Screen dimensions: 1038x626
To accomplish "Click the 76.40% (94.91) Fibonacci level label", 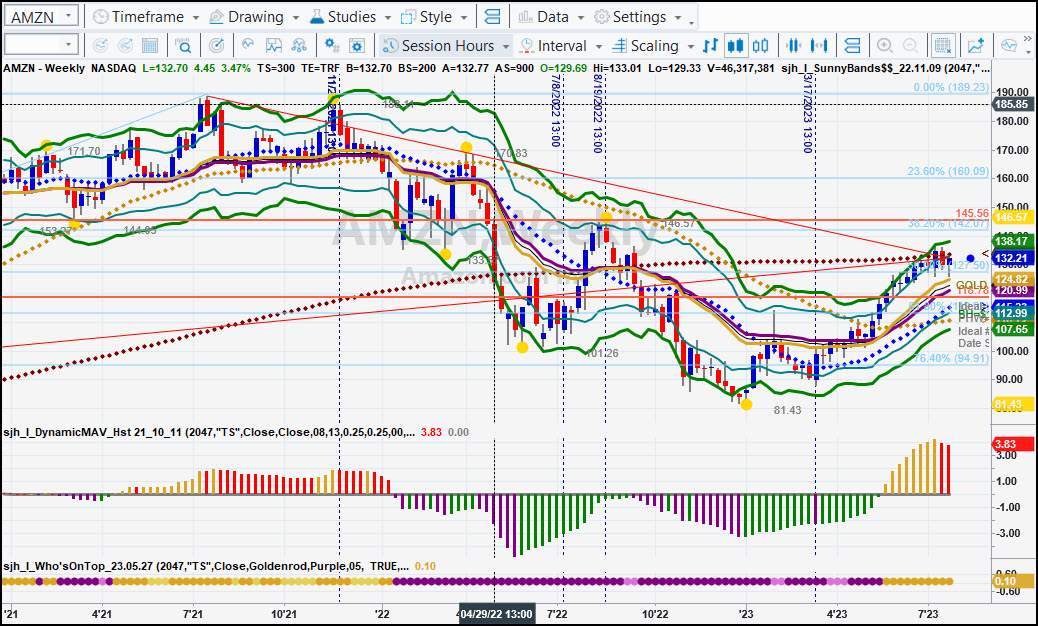I will click(951, 358).
